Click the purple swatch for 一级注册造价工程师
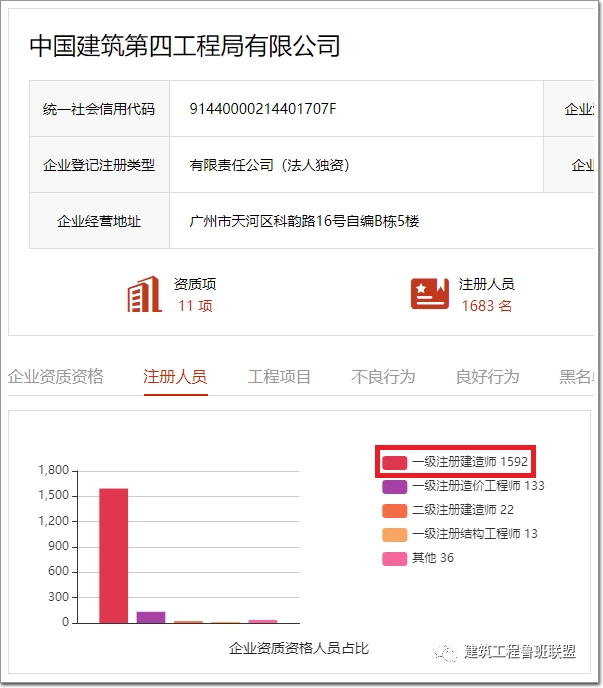This screenshot has width=603, height=688. click(395, 487)
